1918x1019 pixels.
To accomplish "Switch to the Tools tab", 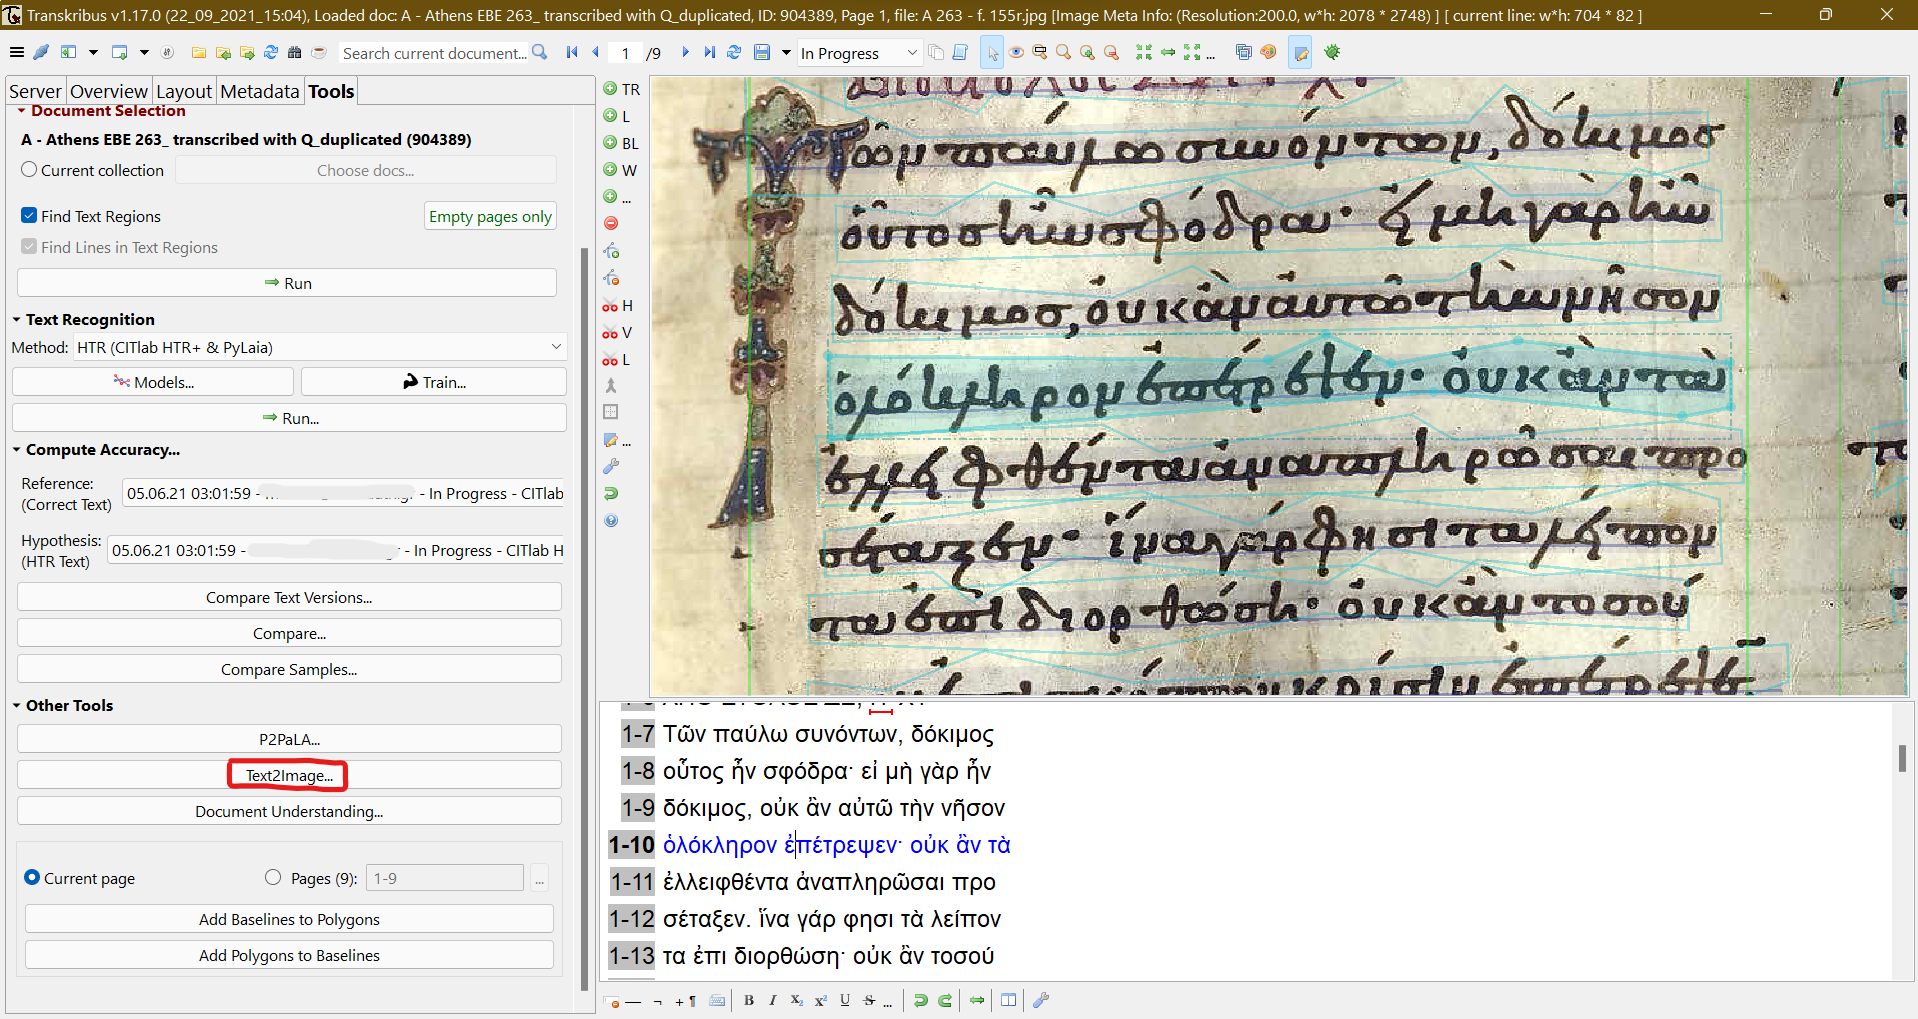I will [x=331, y=91].
